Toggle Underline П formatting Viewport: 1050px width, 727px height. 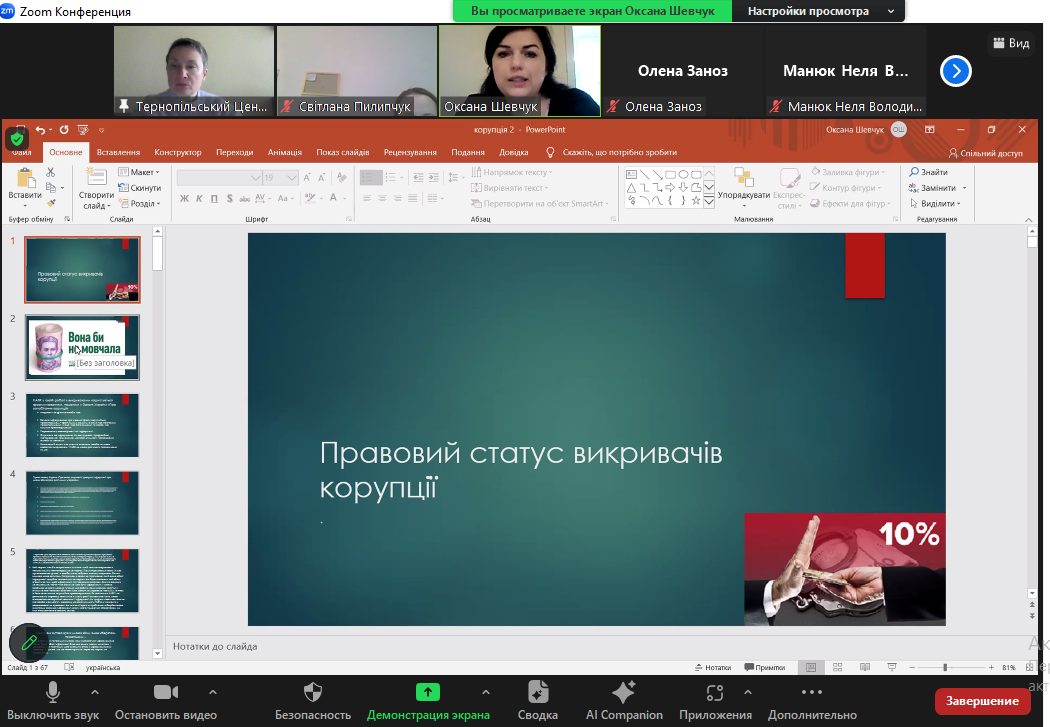pos(214,198)
